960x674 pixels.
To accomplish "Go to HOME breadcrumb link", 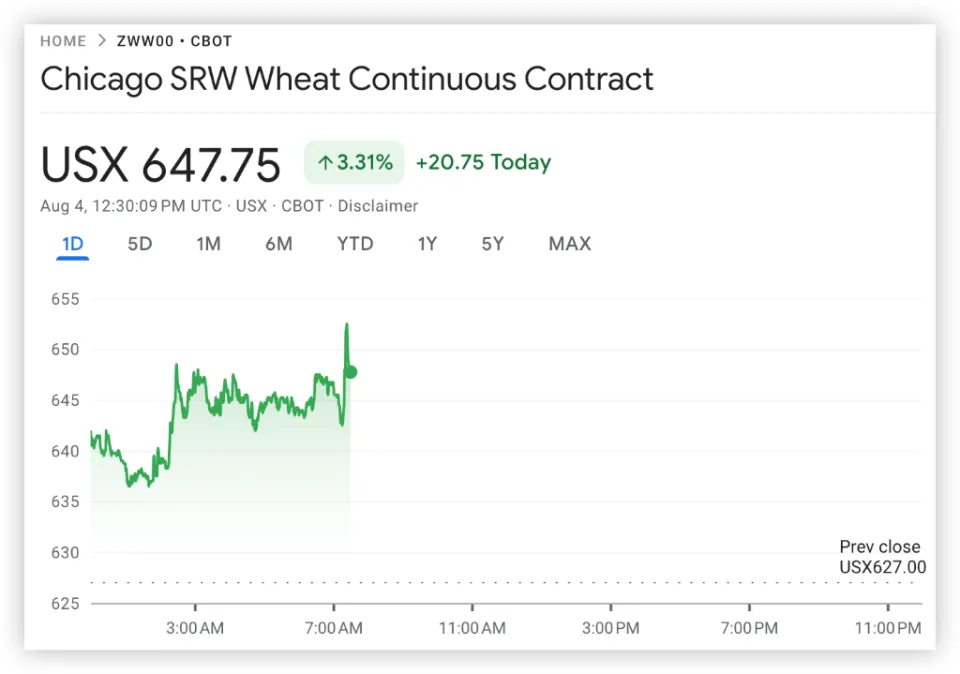I will click(x=63, y=41).
